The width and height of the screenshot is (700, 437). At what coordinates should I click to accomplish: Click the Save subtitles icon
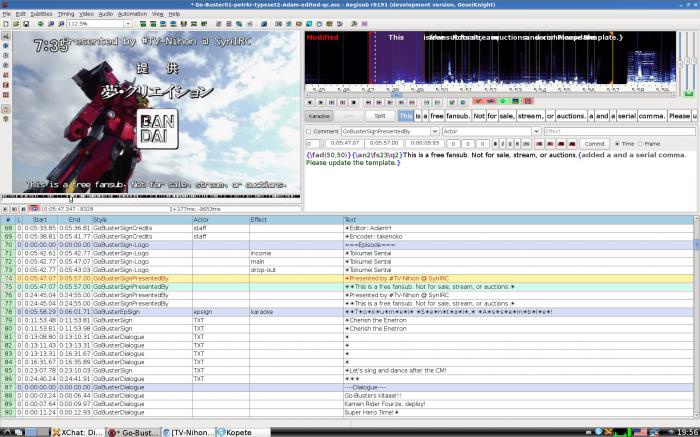[x=26, y=24]
